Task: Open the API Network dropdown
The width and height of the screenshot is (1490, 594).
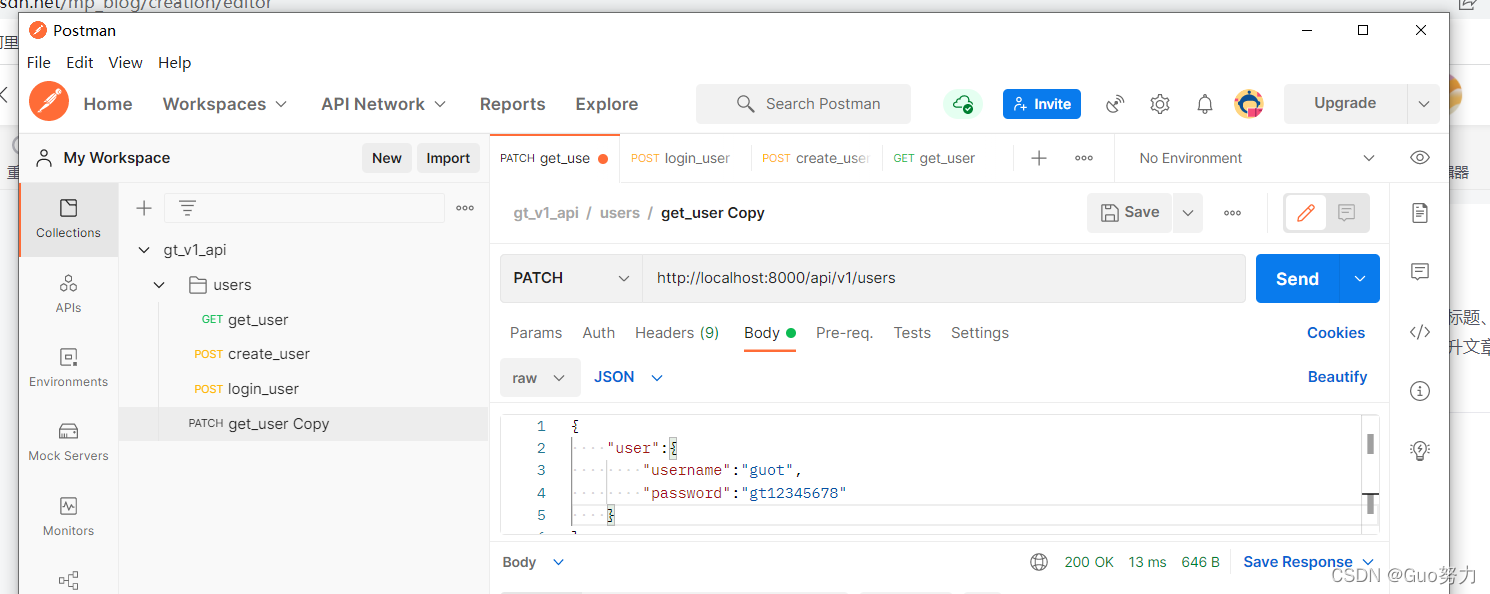Action: (384, 104)
